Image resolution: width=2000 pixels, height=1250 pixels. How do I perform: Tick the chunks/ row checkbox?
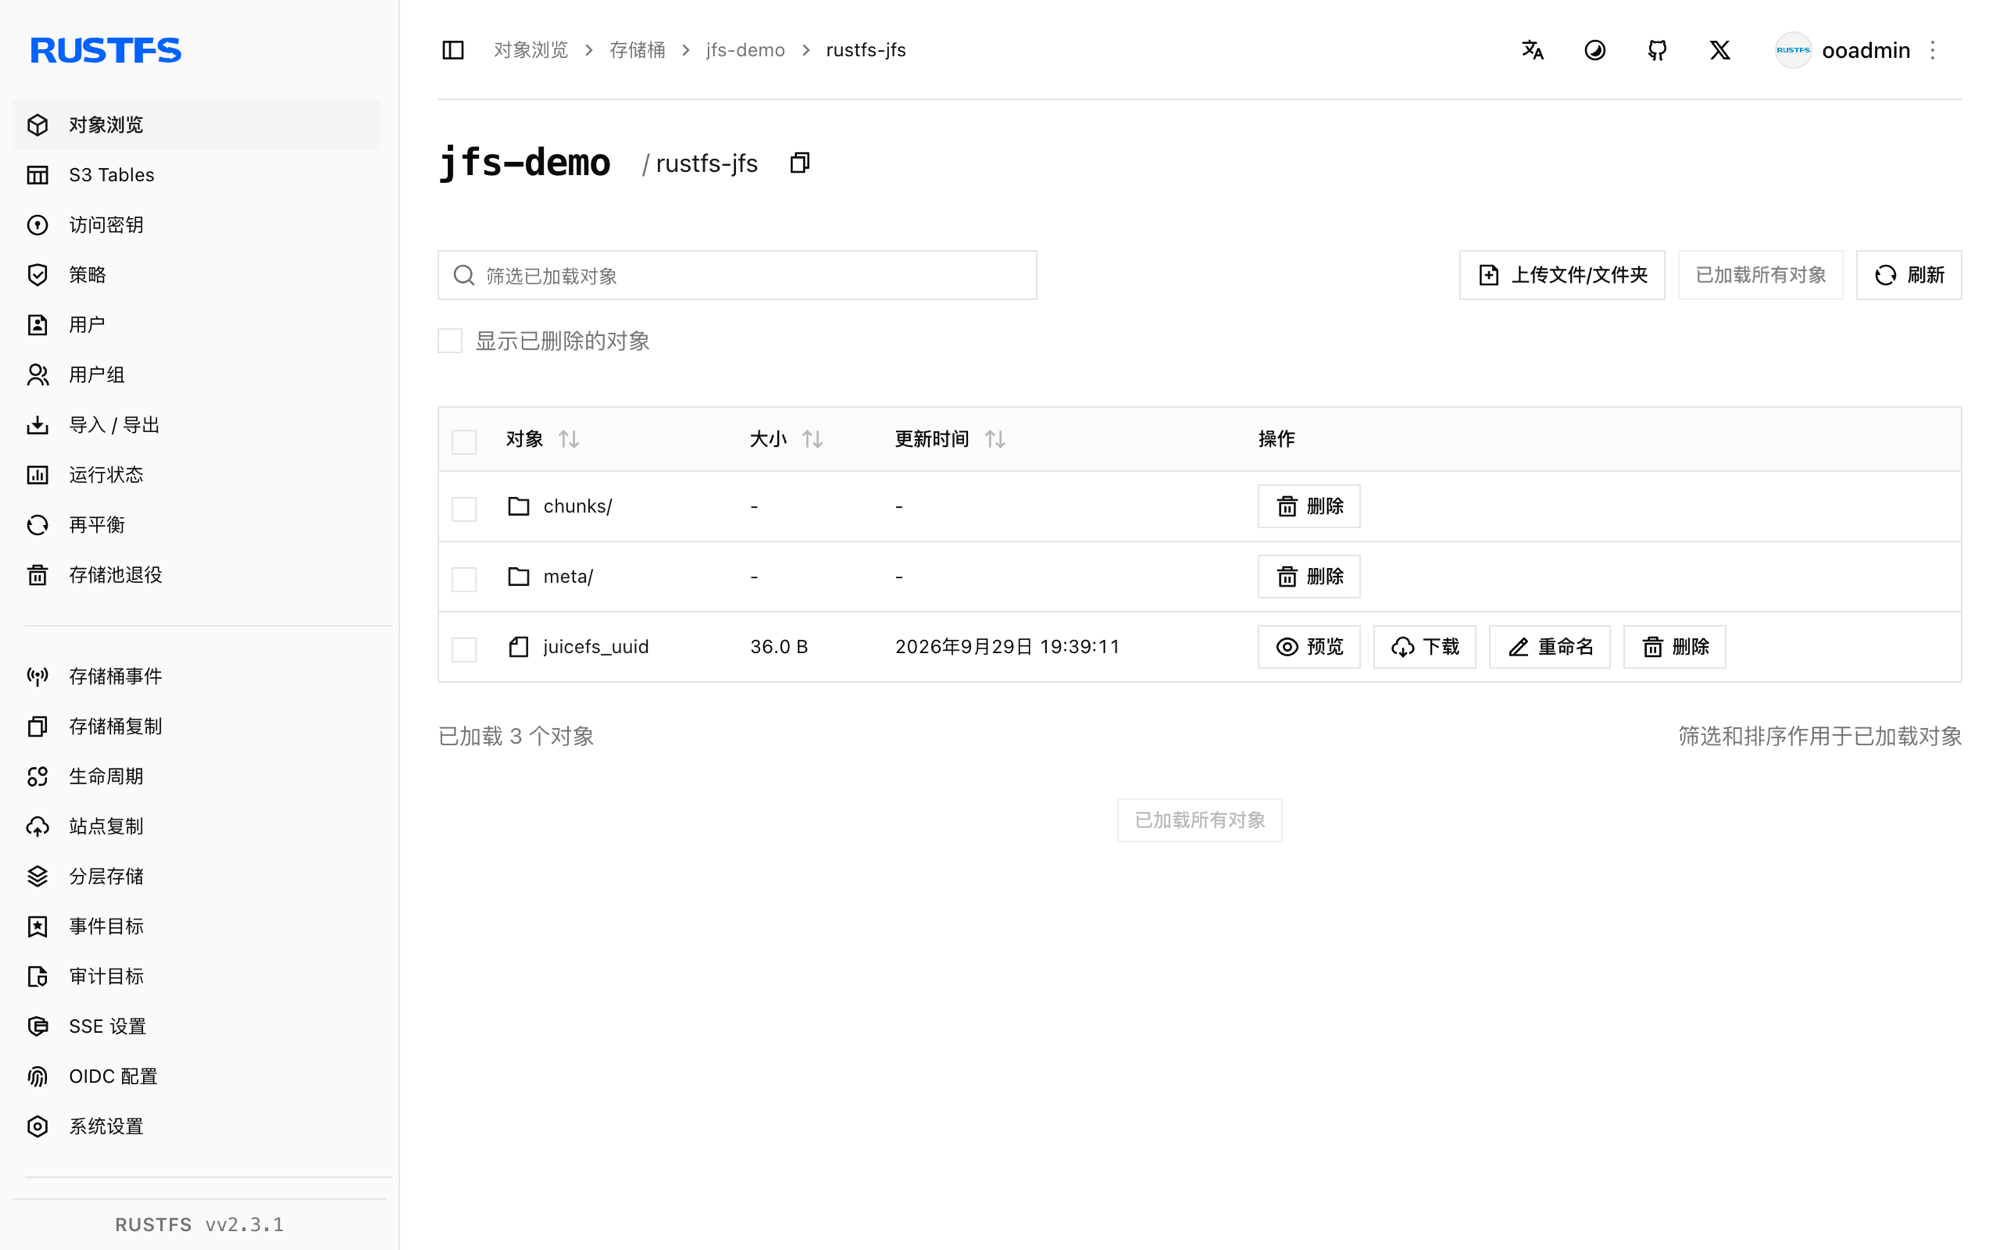(x=464, y=508)
